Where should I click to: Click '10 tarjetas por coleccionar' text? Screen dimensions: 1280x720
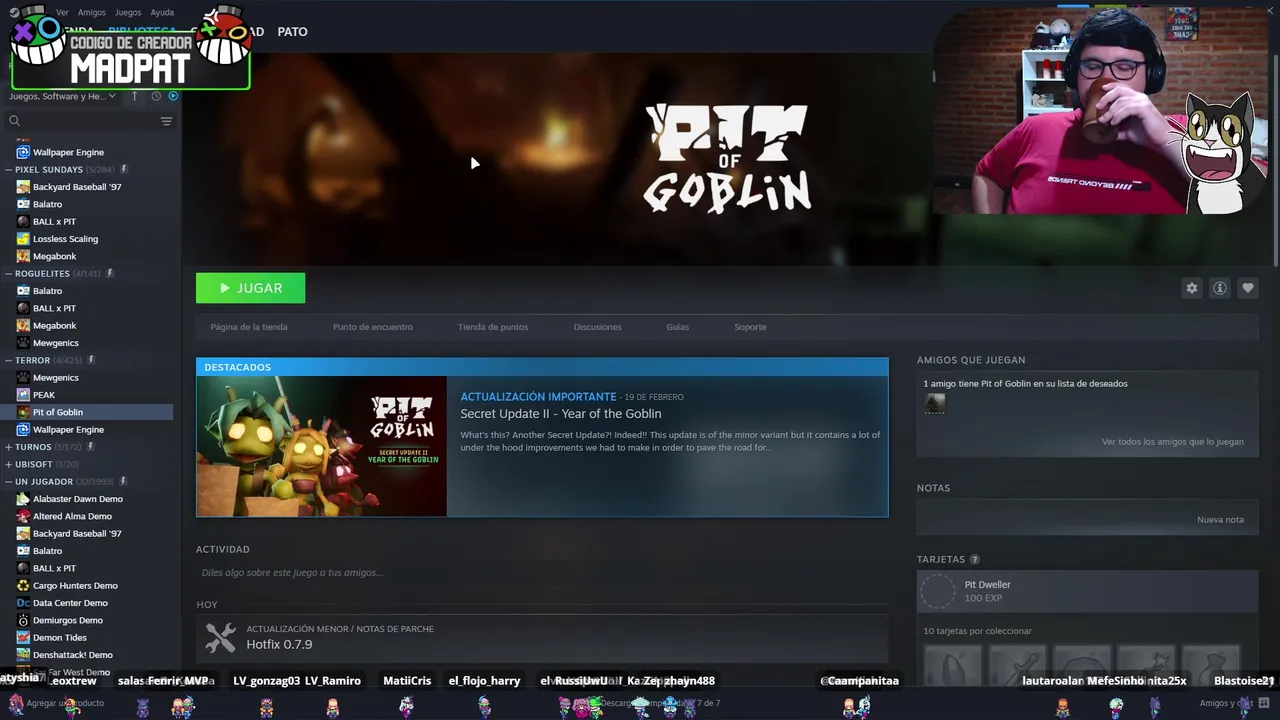tap(977, 631)
